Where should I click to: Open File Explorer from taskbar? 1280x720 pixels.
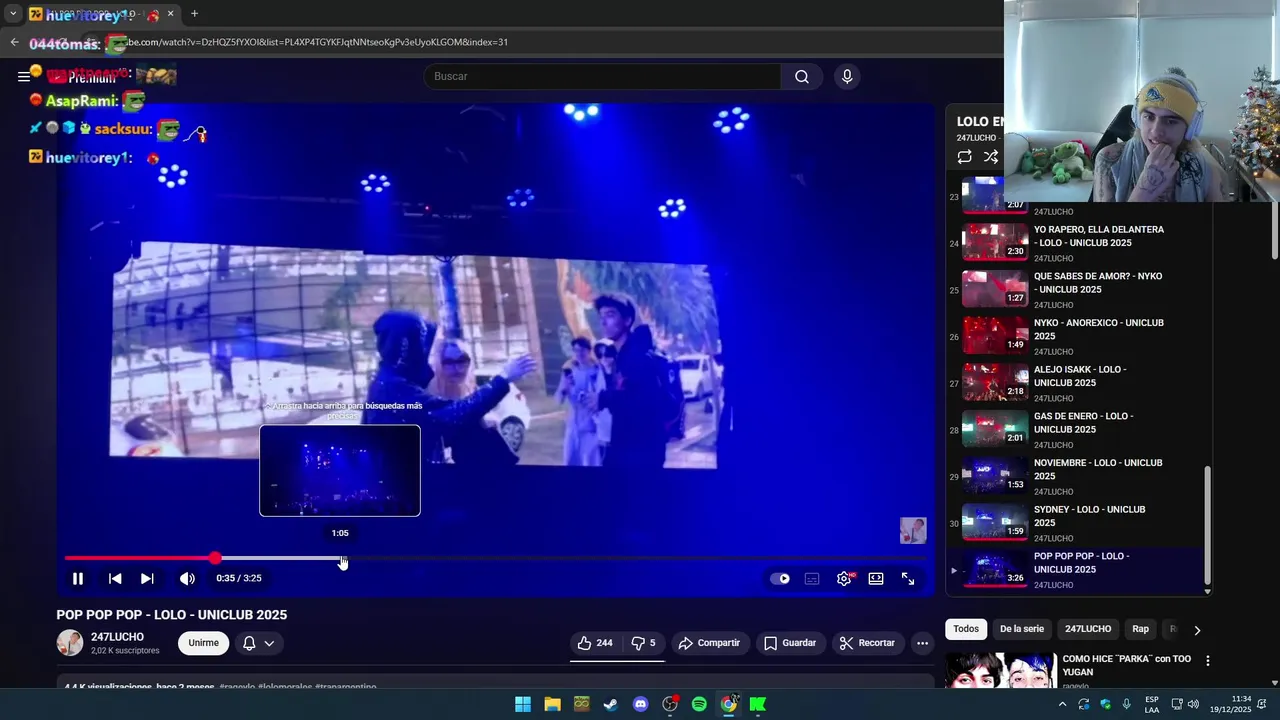click(x=552, y=704)
